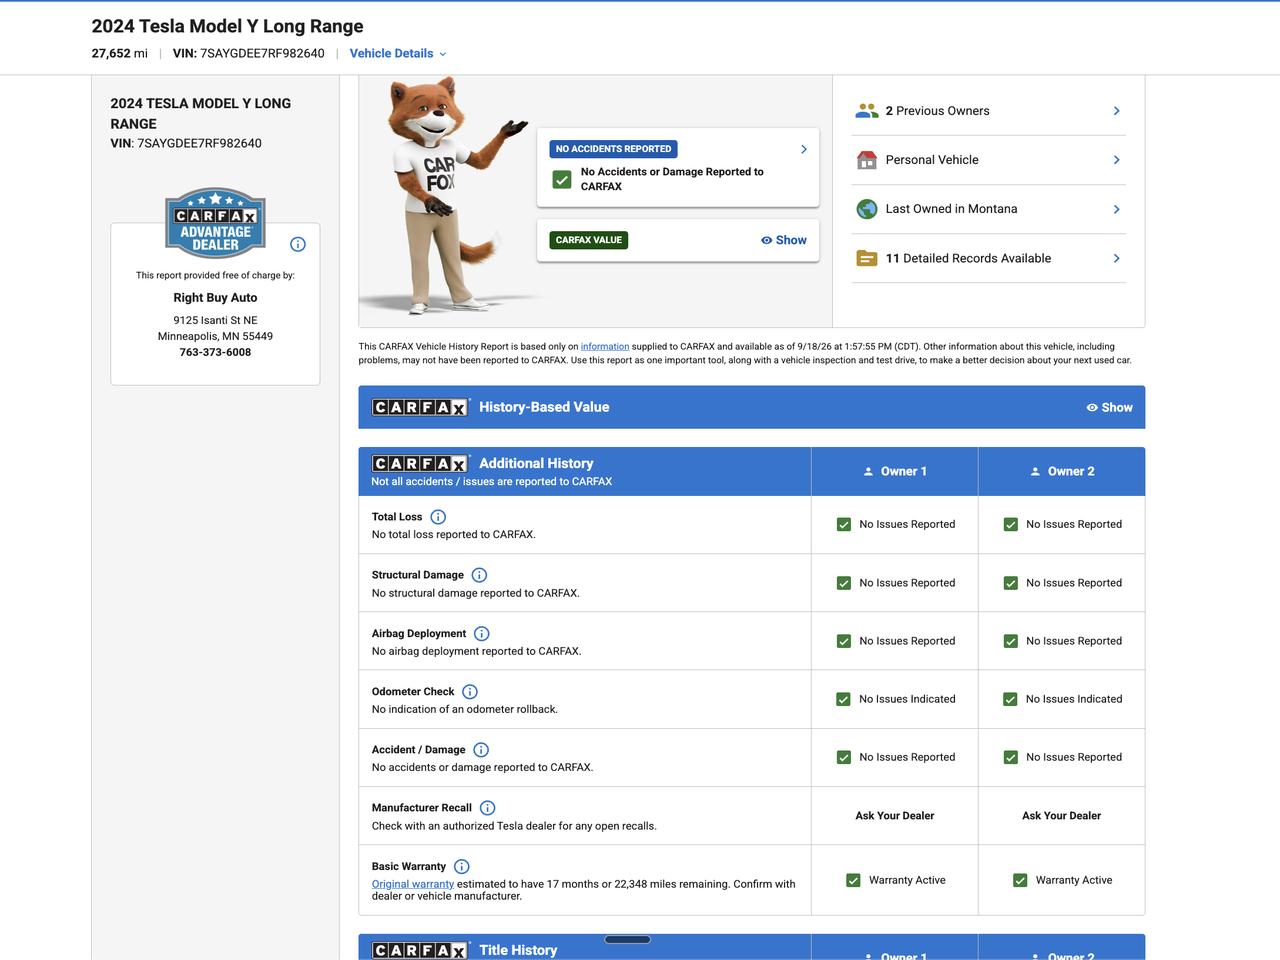This screenshot has width=1280, height=960.
Task: Open the Total Loss info icon
Action: point(438,517)
